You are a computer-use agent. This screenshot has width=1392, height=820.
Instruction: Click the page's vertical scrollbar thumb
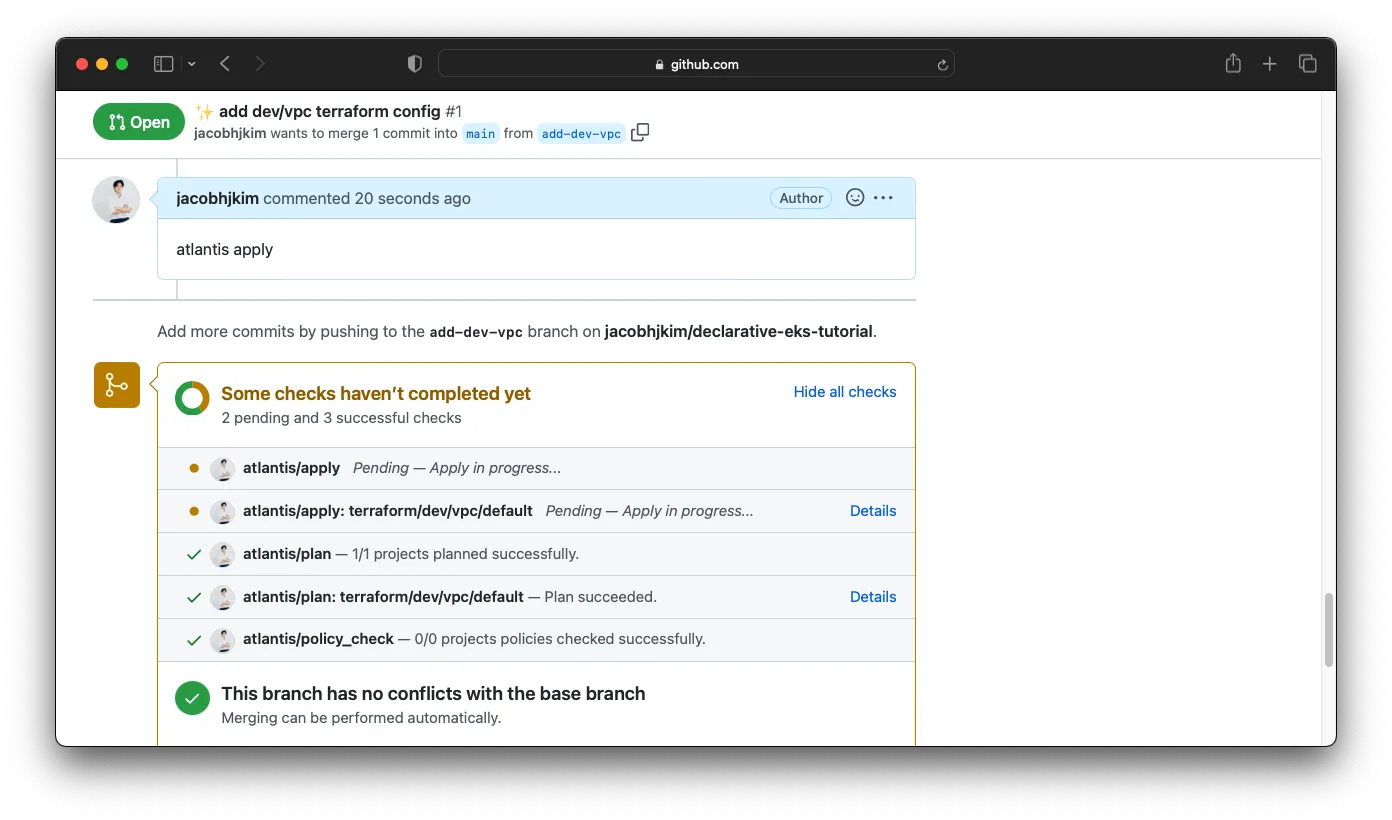click(1328, 630)
